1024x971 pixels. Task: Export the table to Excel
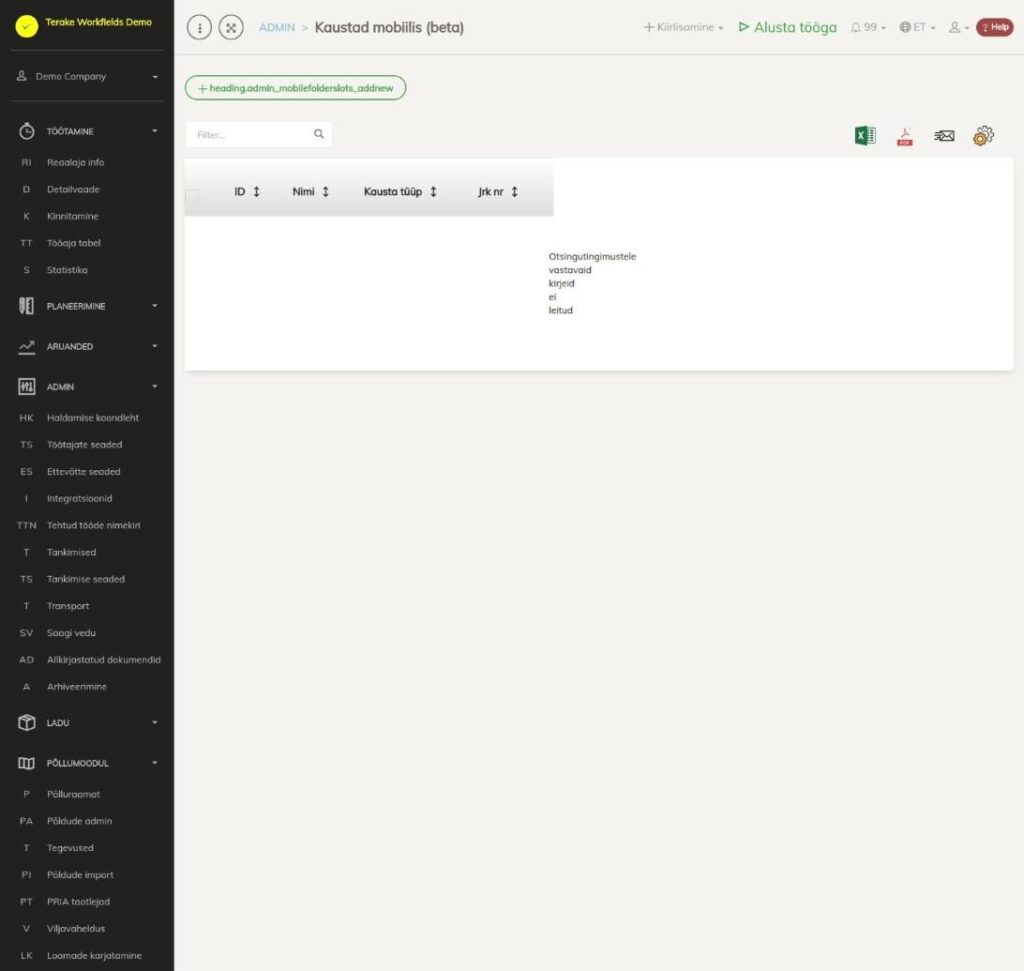pos(865,135)
